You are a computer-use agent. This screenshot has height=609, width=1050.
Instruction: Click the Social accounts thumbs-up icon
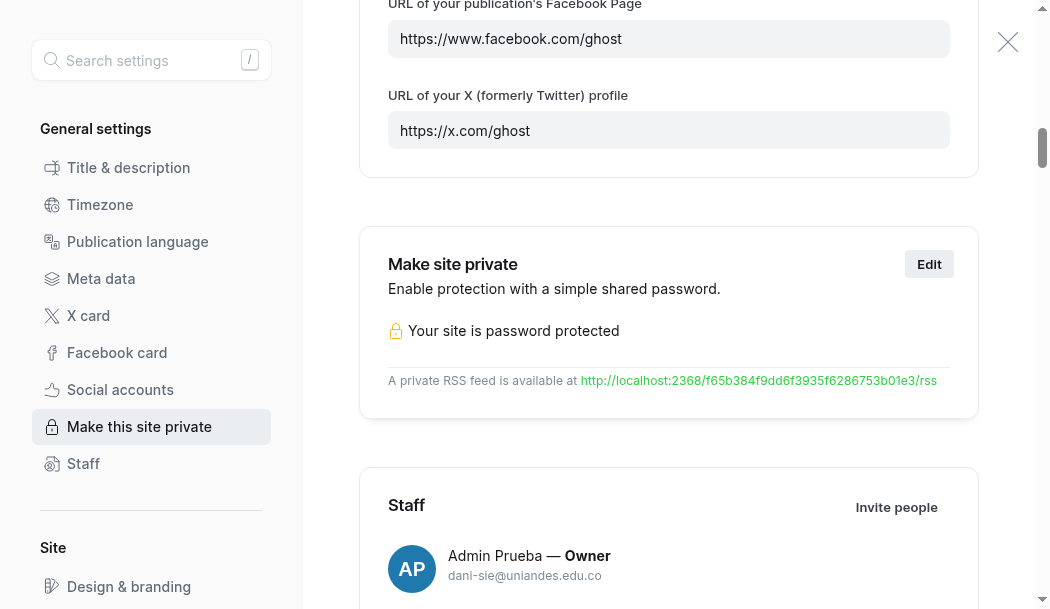click(x=52, y=390)
